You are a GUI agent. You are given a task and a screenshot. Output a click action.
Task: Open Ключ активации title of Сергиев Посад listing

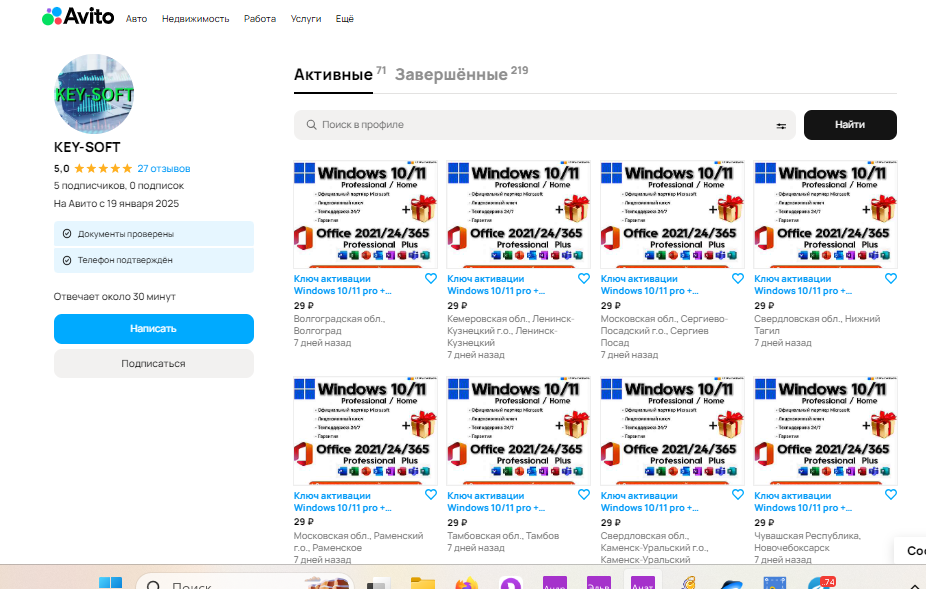tap(650, 285)
